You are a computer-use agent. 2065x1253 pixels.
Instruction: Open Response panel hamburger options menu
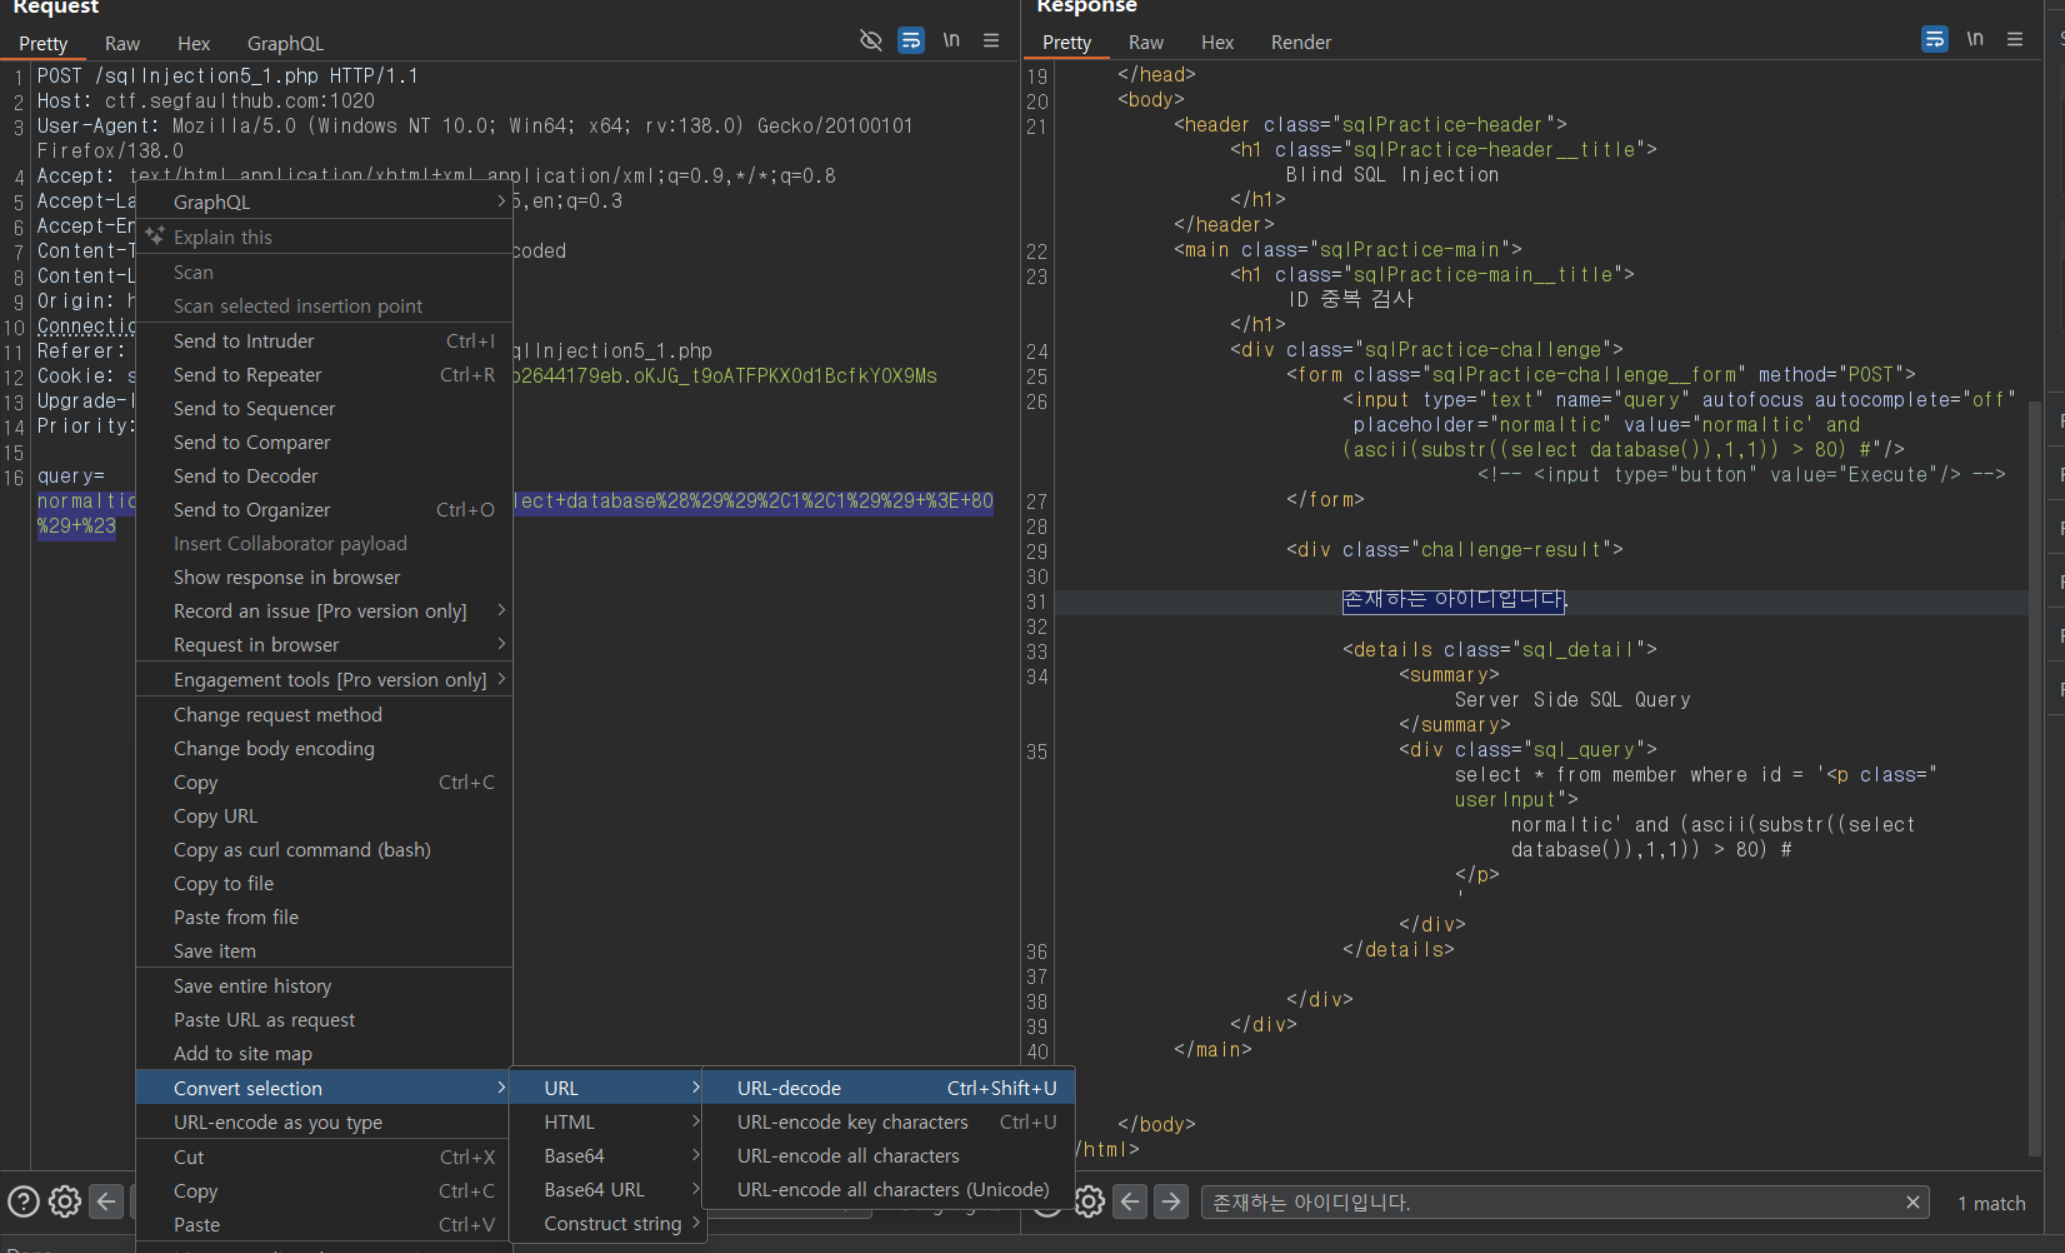point(2015,39)
